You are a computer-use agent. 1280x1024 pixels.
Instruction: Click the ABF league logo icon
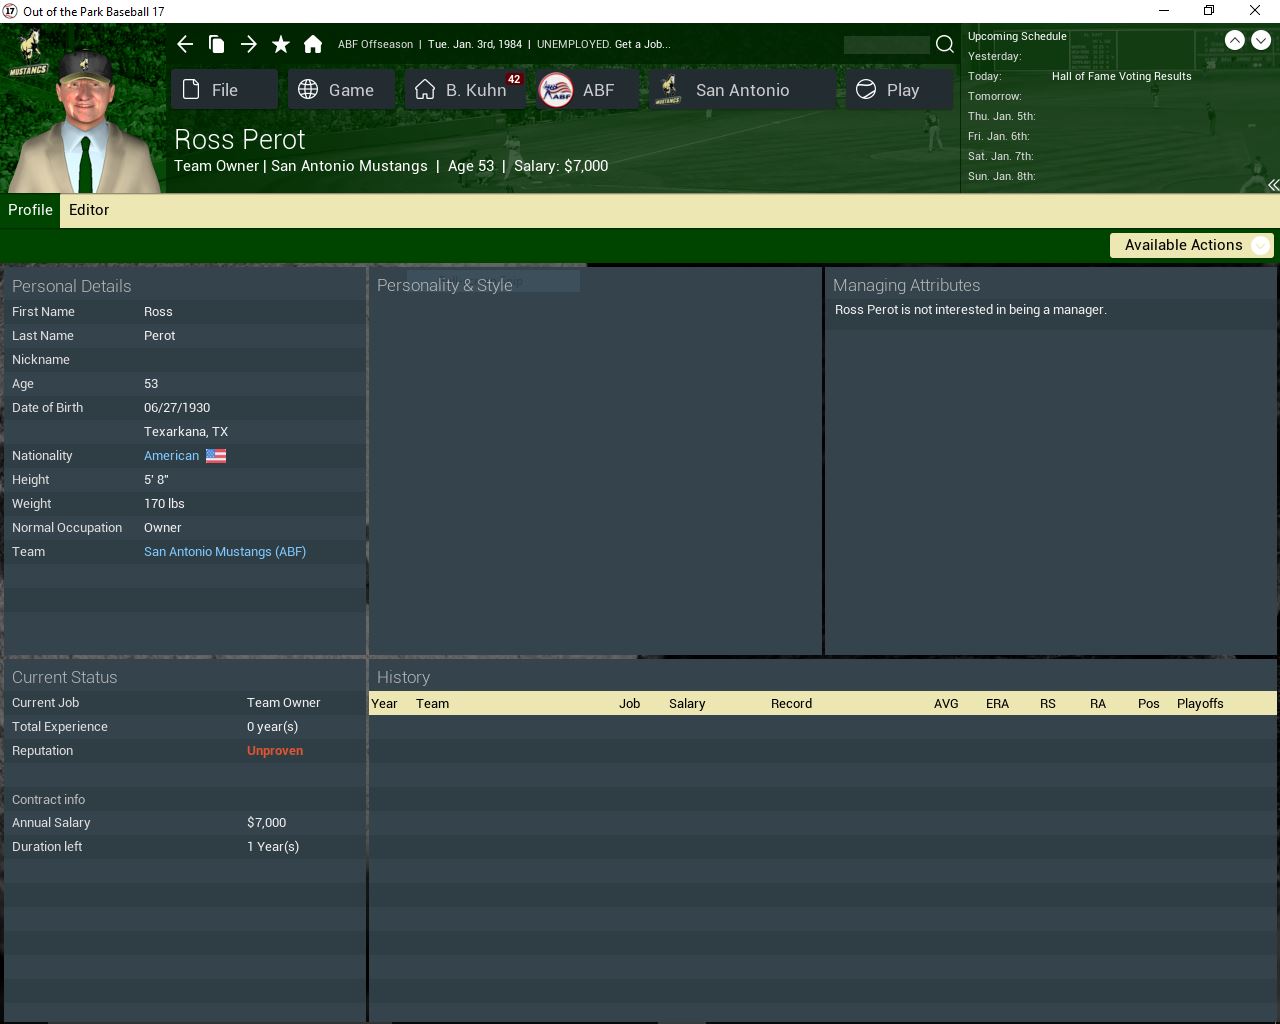(x=556, y=90)
